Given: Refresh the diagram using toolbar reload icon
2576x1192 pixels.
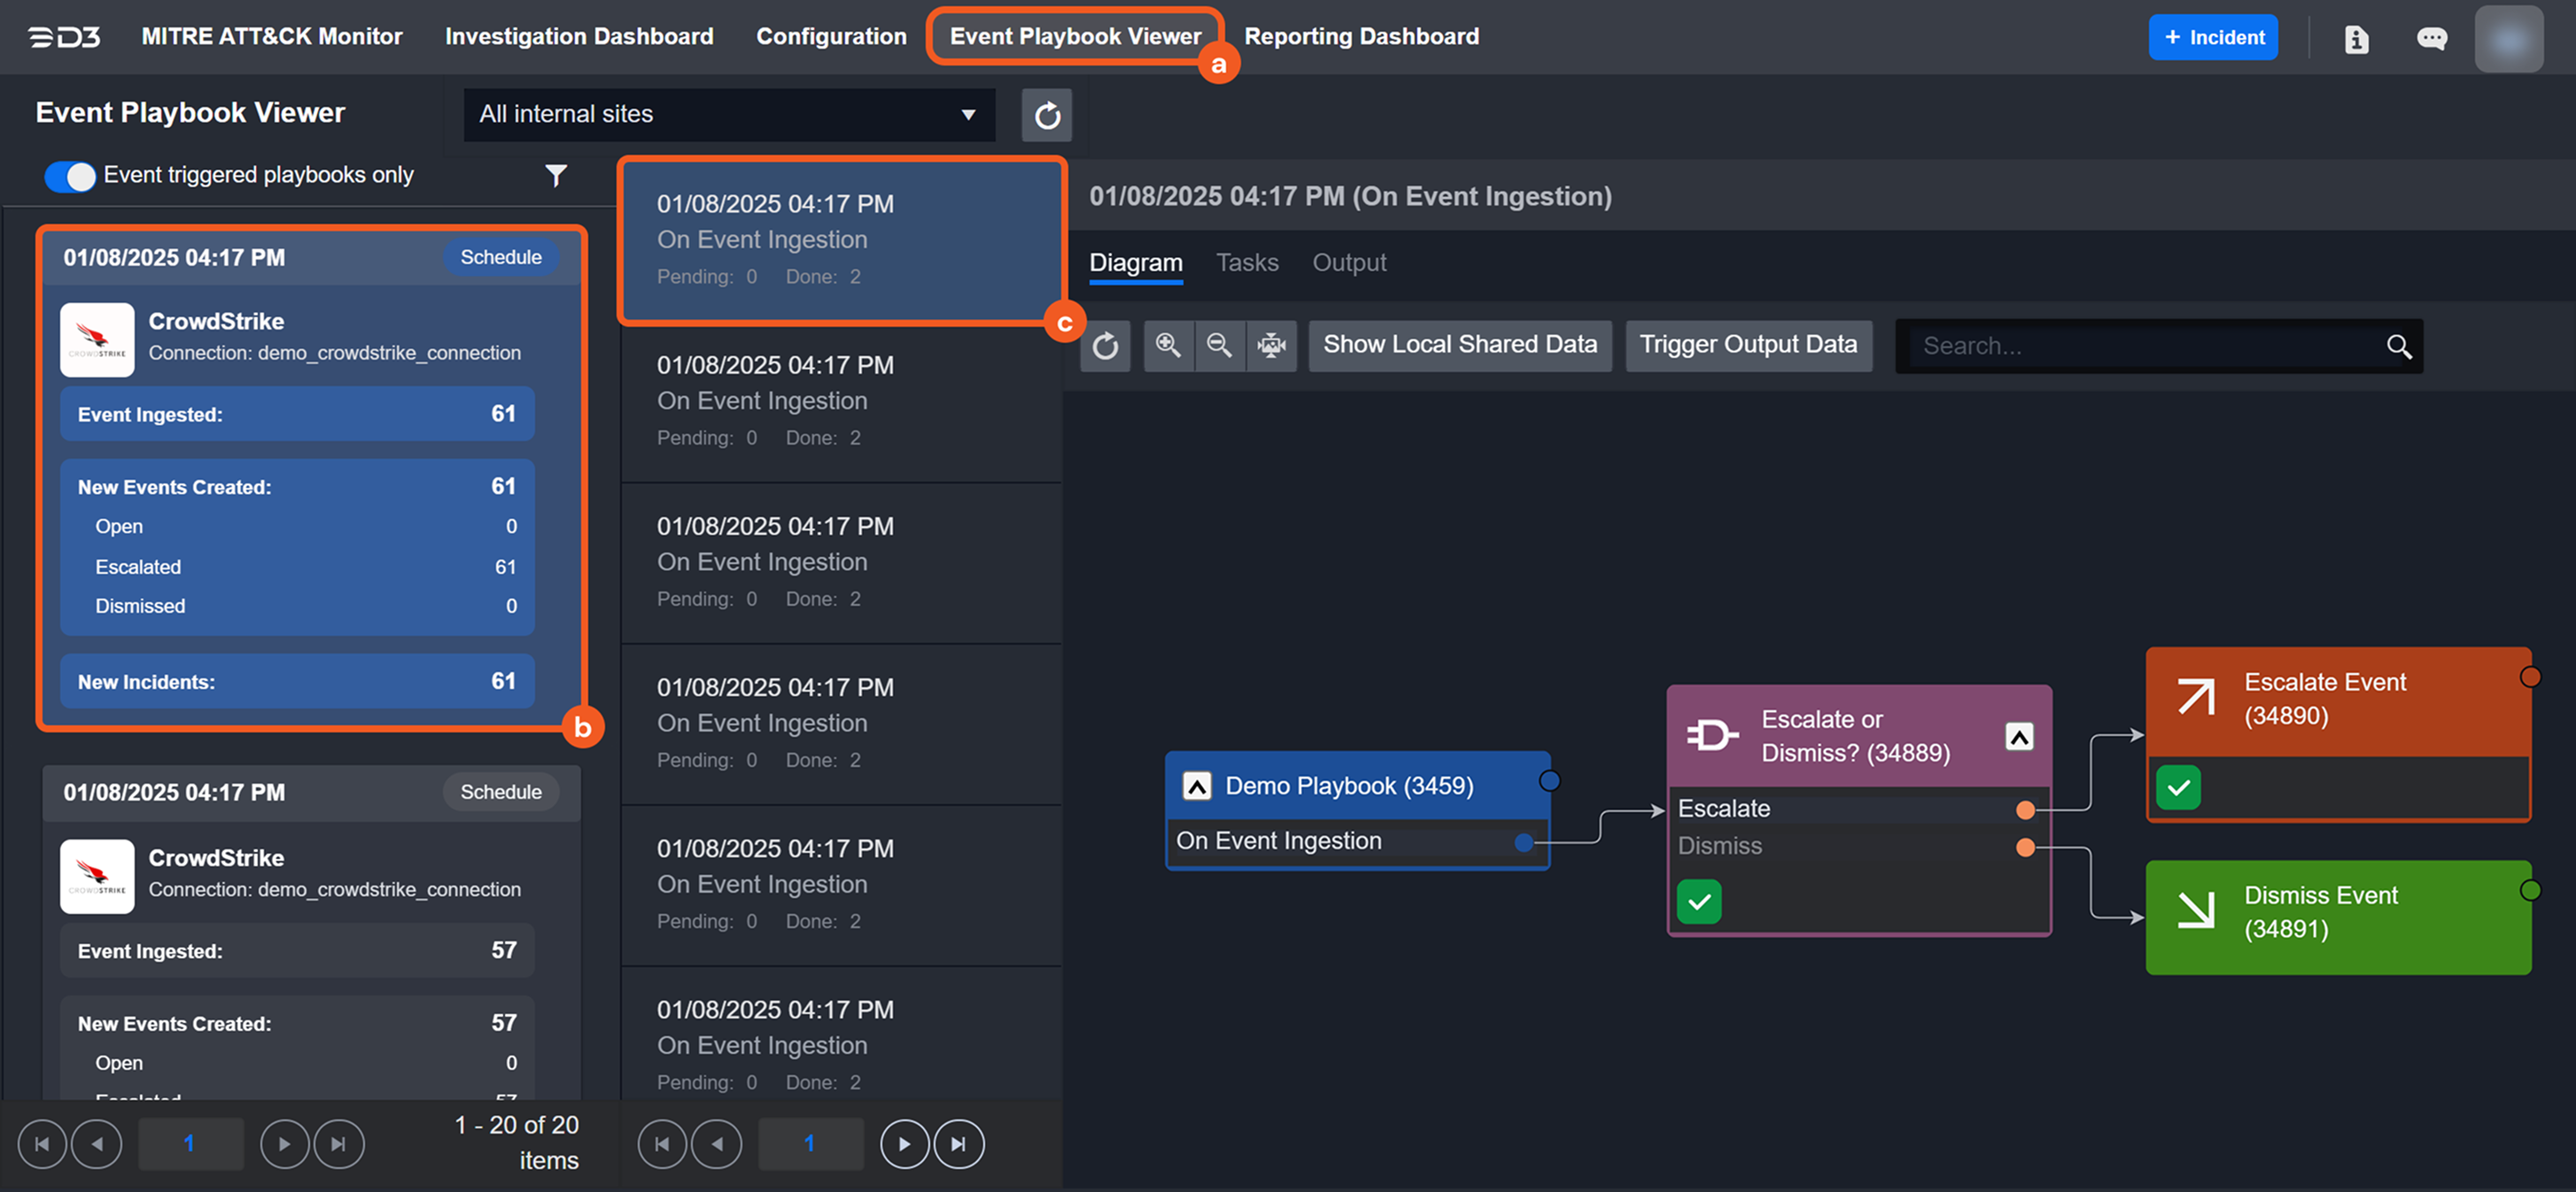Looking at the screenshot, I should click(x=1105, y=346).
